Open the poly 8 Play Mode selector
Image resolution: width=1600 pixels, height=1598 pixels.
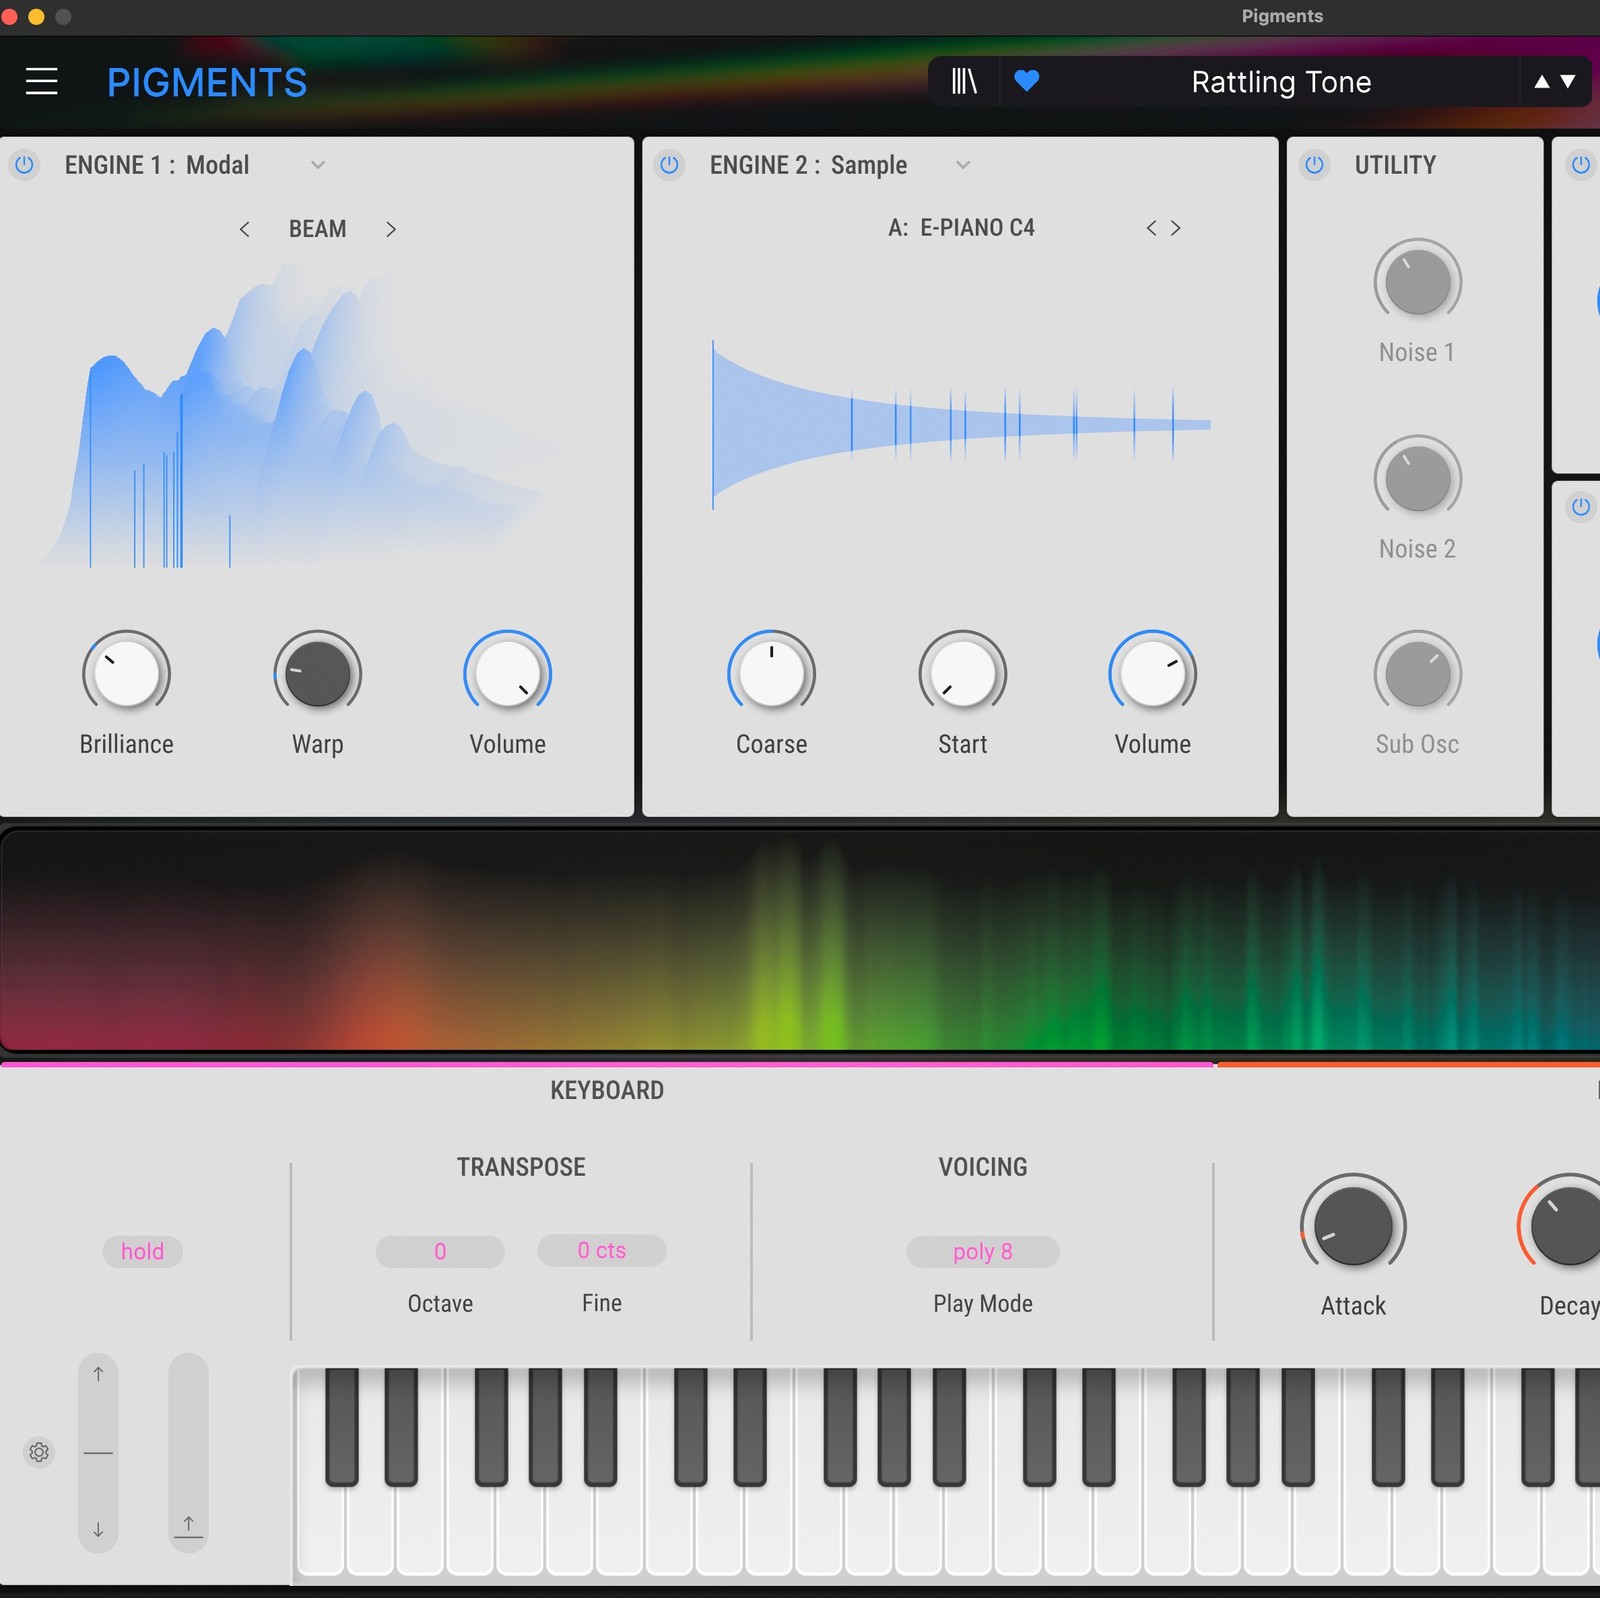(983, 1251)
